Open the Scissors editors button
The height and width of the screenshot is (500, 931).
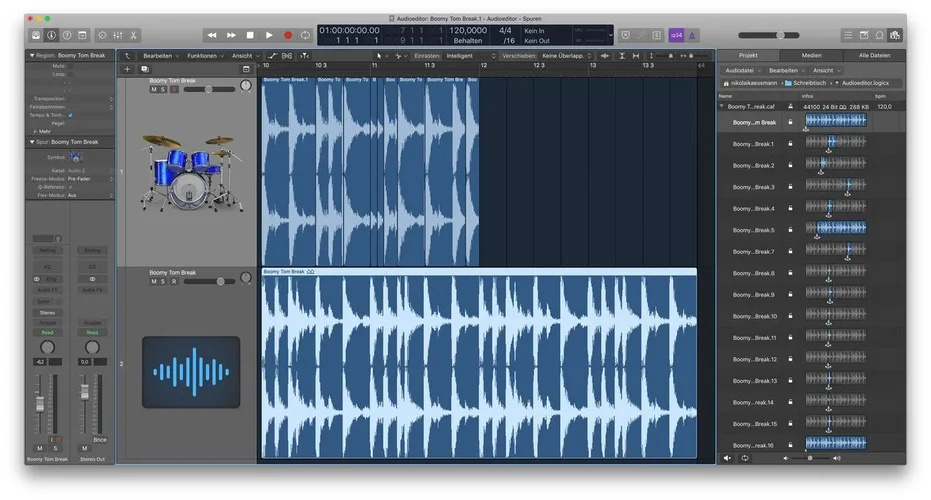[x=133, y=35]
